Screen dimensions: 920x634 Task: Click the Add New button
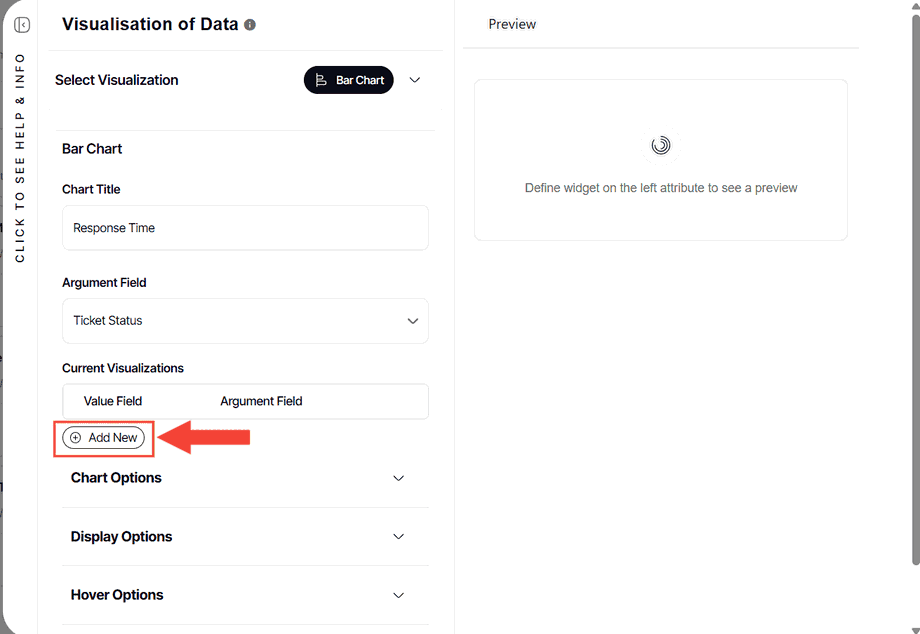tap(103, 437)
